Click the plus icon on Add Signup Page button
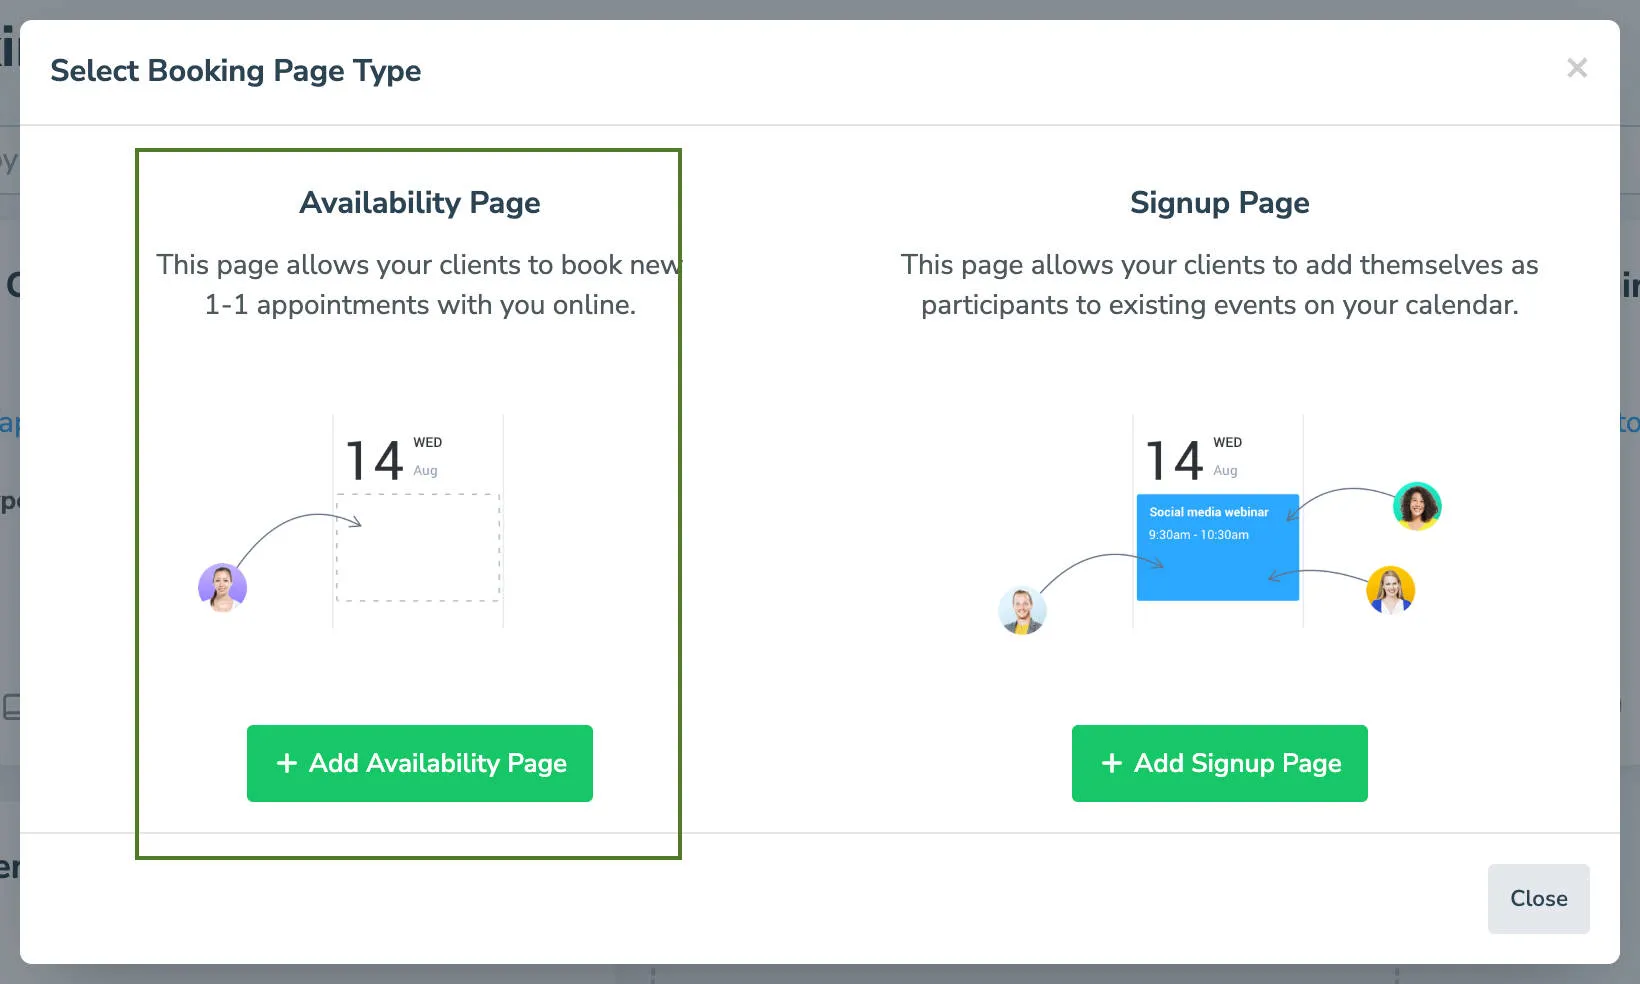The width and height of the screenshot is (1640, 984). 1111,763
